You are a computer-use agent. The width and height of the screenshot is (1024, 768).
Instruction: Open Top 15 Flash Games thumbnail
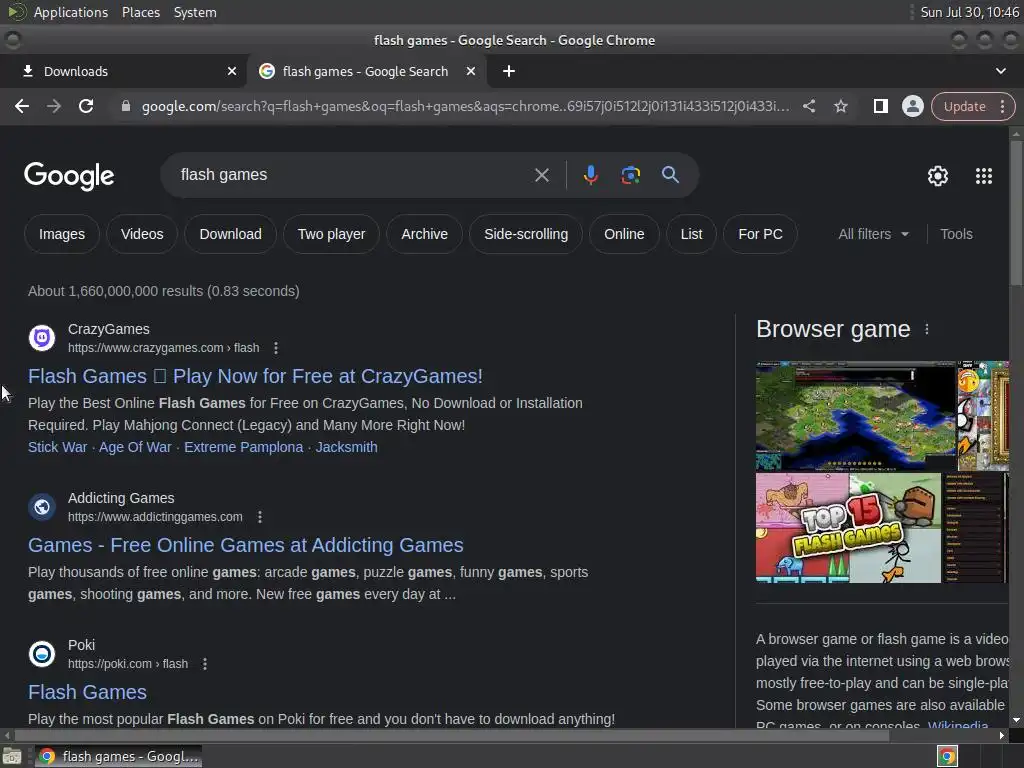[x=848, y=528]
